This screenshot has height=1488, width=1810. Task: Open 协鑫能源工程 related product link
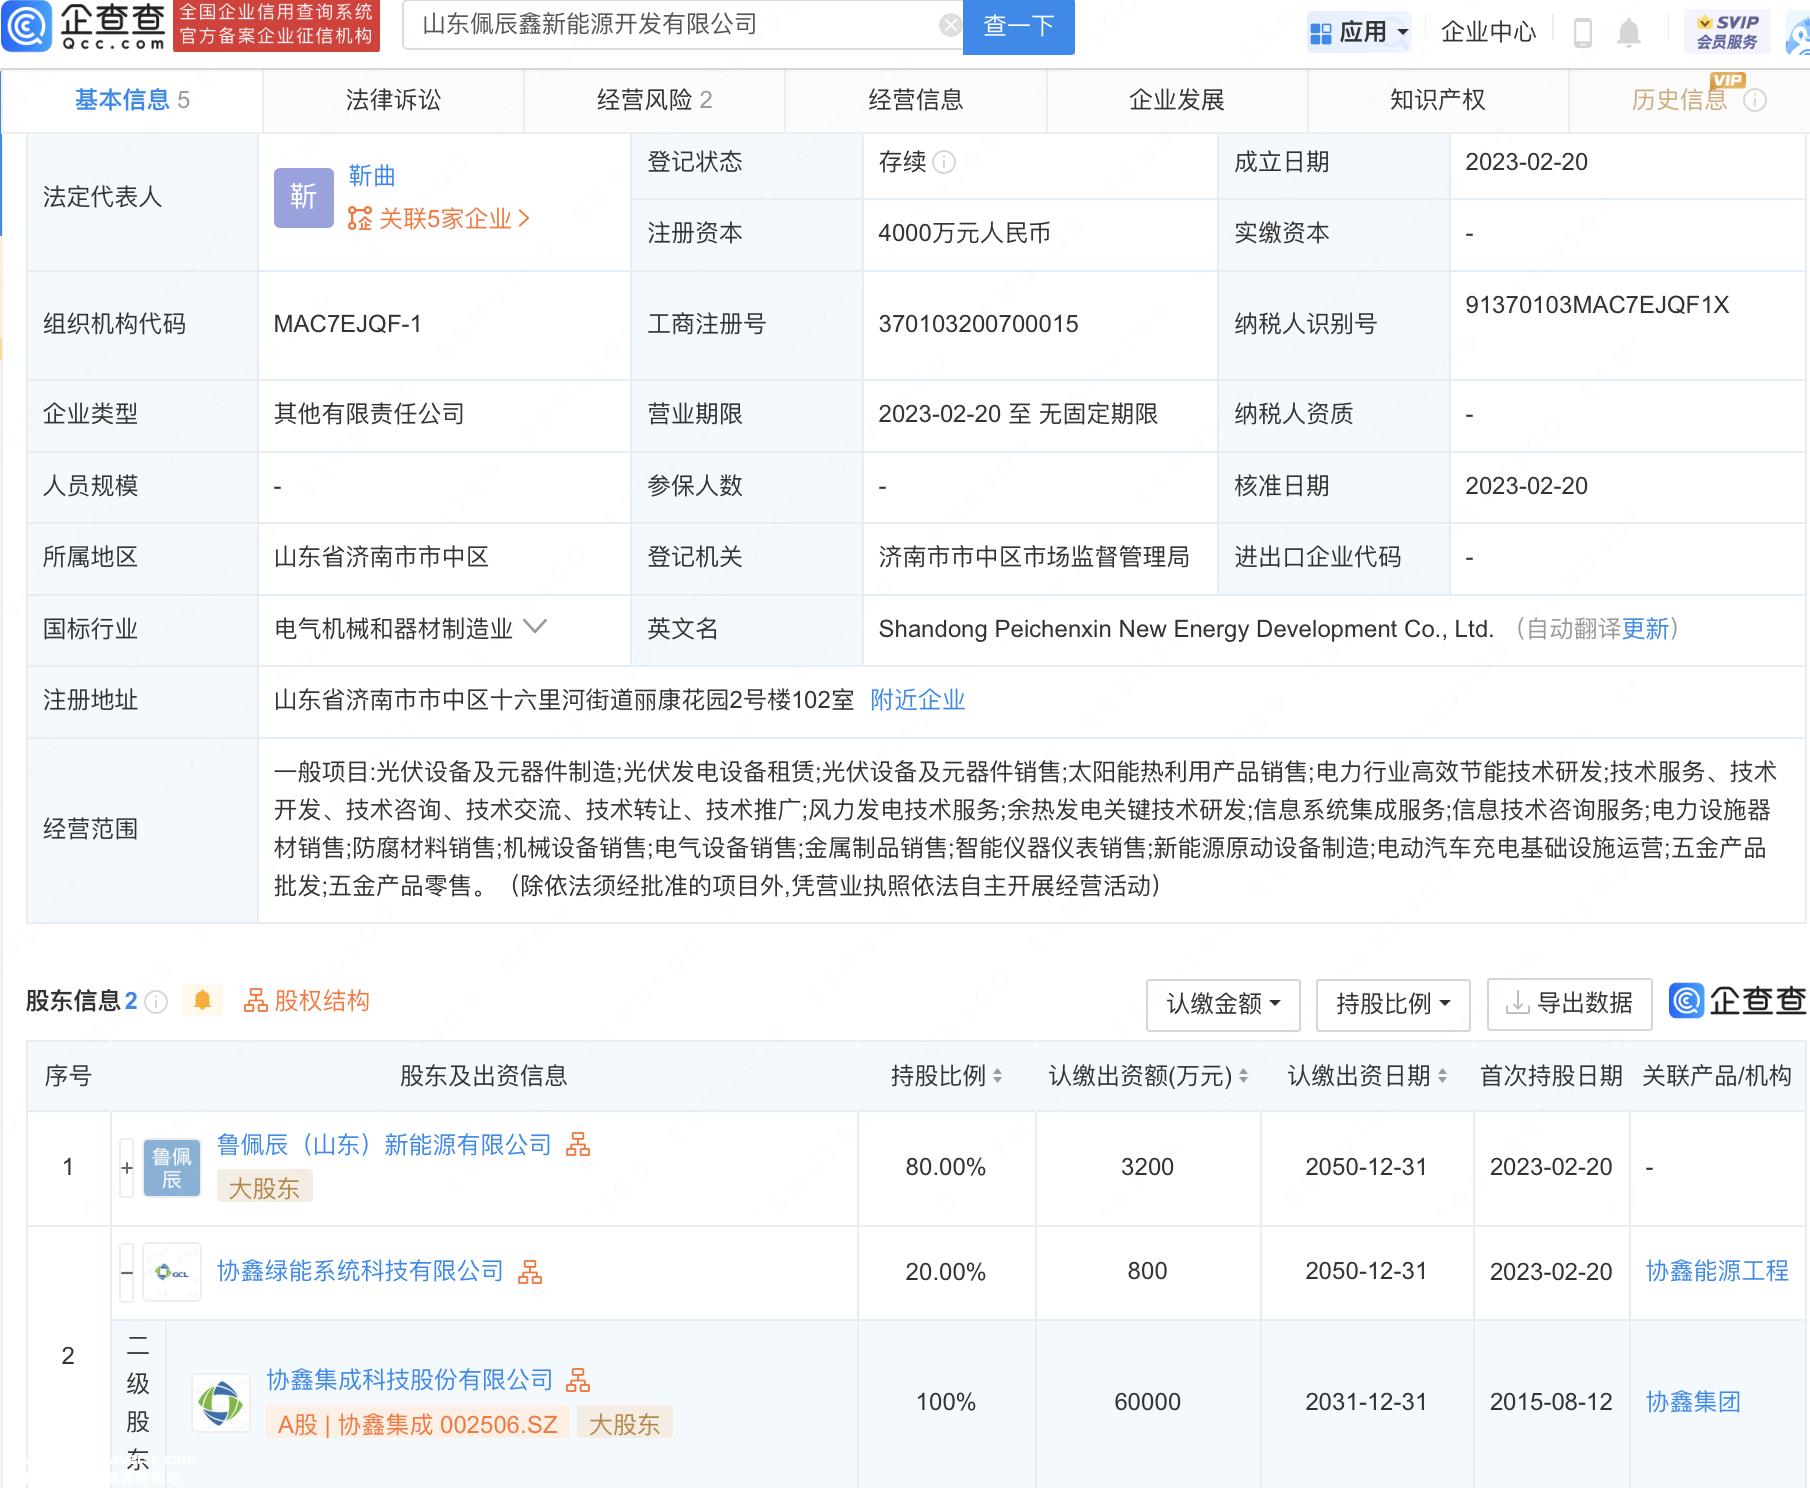coord(1717,1271)
